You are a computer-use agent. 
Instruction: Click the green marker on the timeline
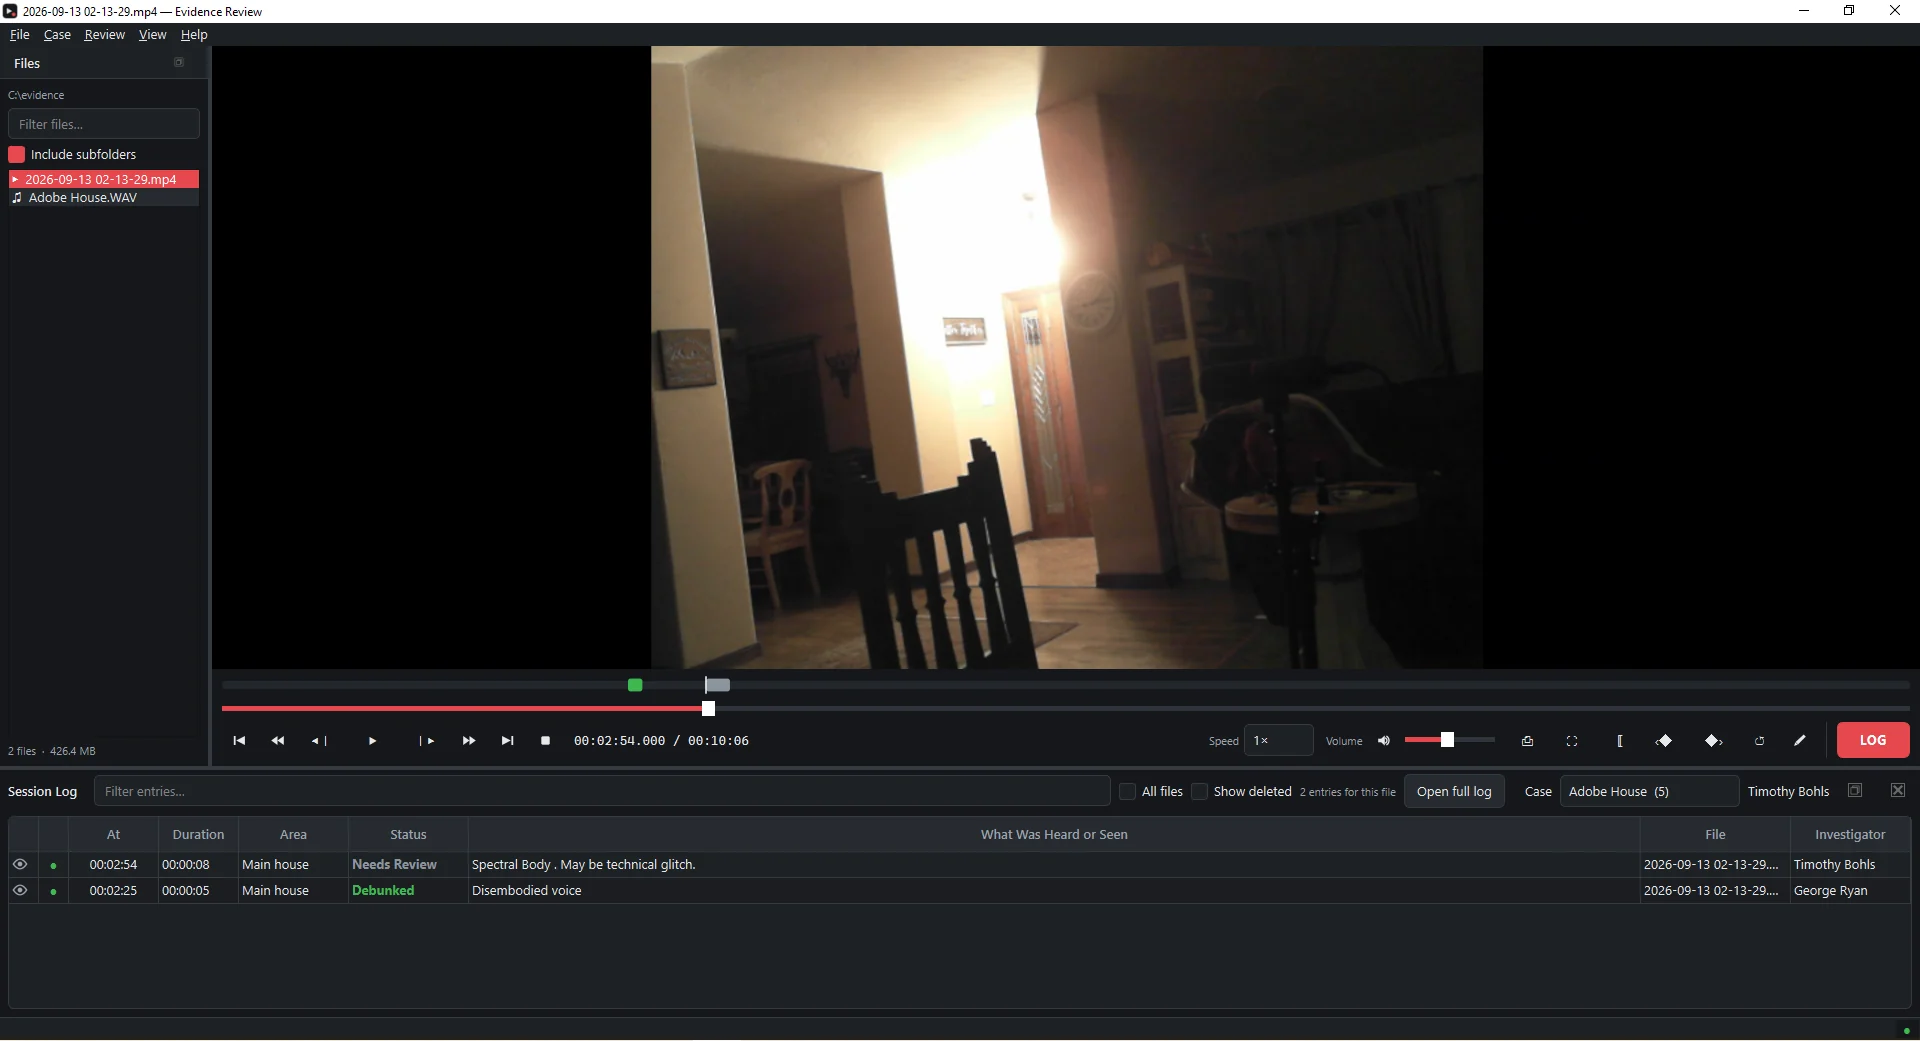(x=635, y=685)
